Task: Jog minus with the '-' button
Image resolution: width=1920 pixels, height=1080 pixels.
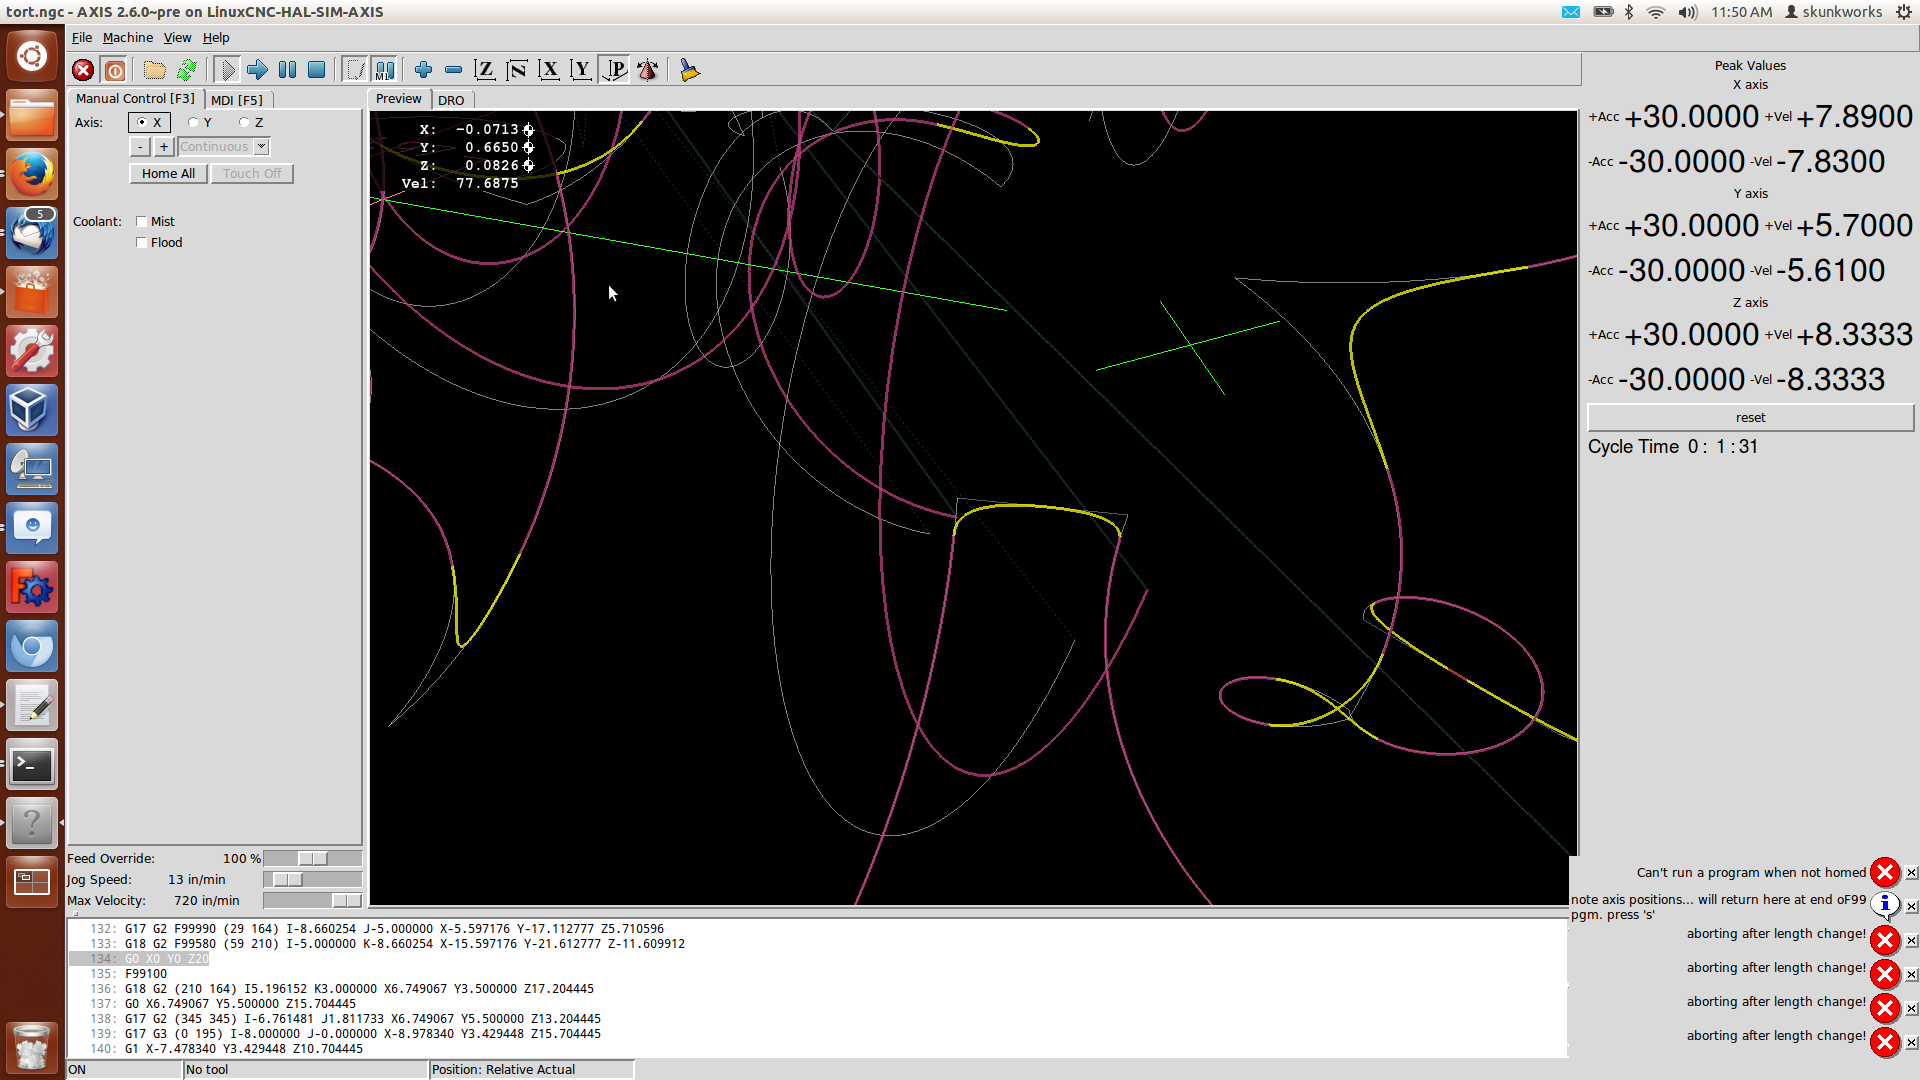Action: point(141,147)
